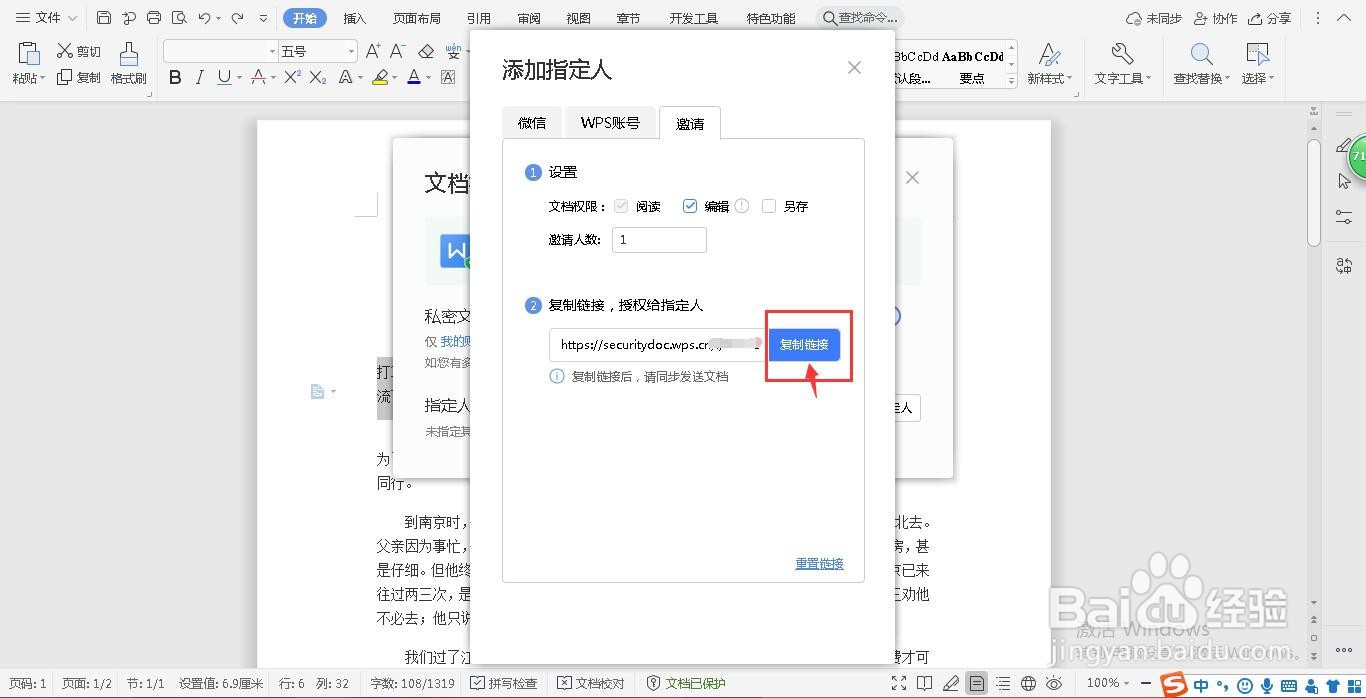Screen dimensions: 1366x698
Task: Click the New Style (新样式) icon
Action: coord(1049,54)
